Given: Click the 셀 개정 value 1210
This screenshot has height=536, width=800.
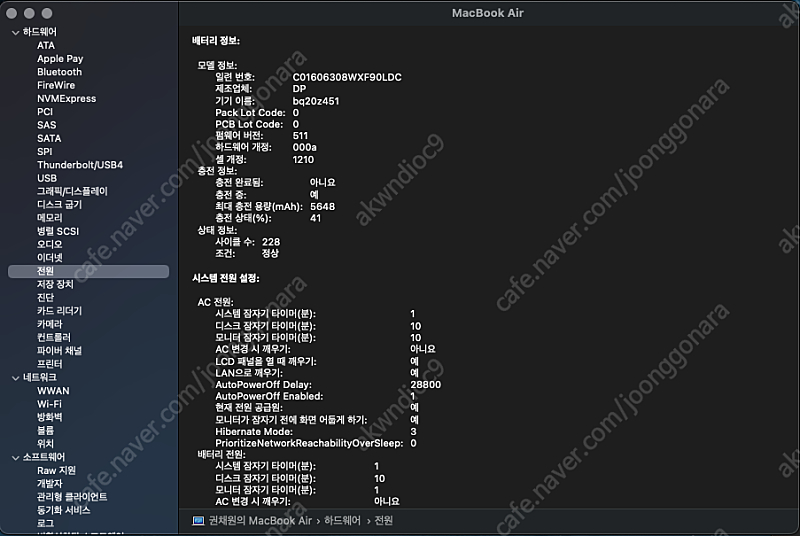Looking at the screenshot, I should (303, 160).
